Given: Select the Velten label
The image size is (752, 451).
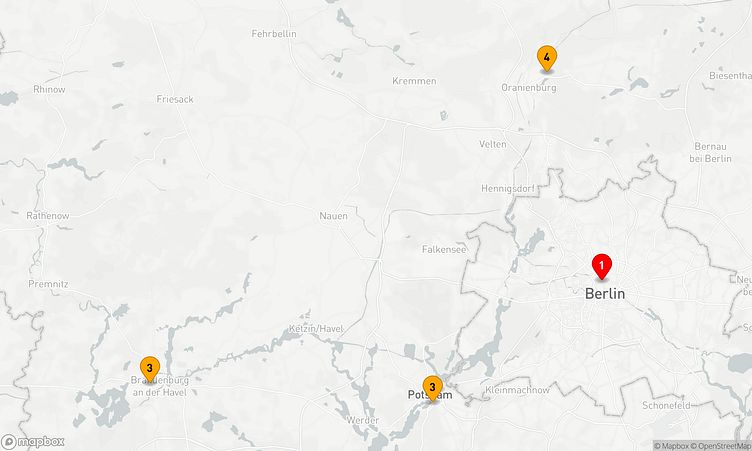Looking at the screenshot, I should tap(493, 144).
